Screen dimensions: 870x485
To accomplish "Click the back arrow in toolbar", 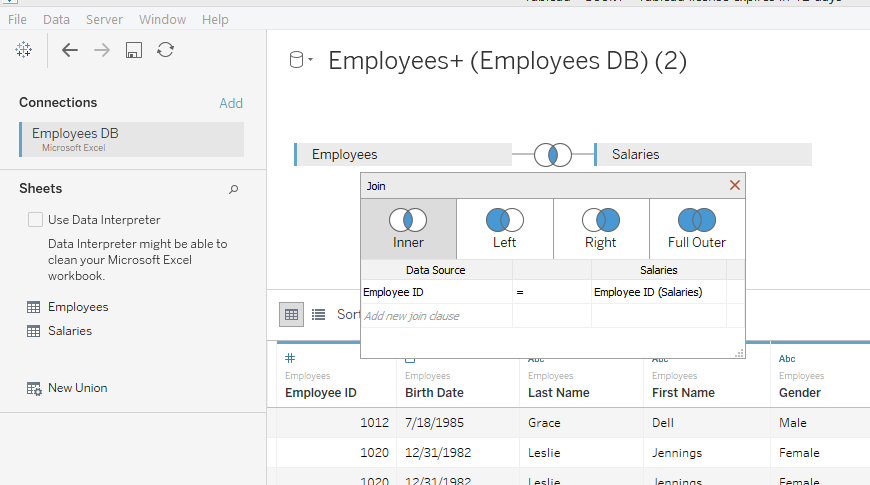I will [x=69, y=50].
